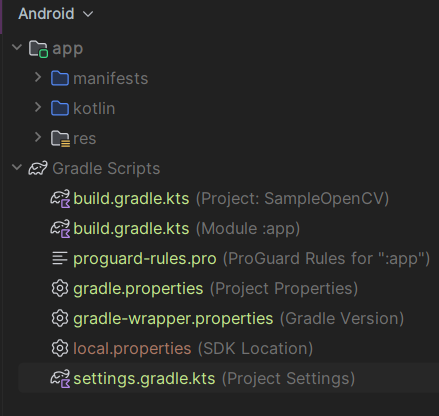Screen dimensions: 439x416
Task: Expand the res folder chevron
Action: pos(38,137)
